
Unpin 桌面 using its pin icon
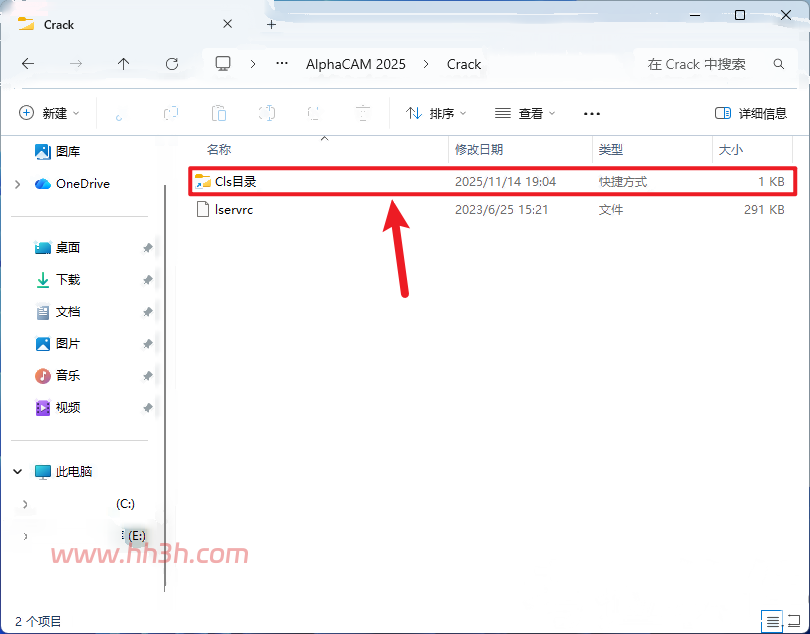(x=147, y=248)
